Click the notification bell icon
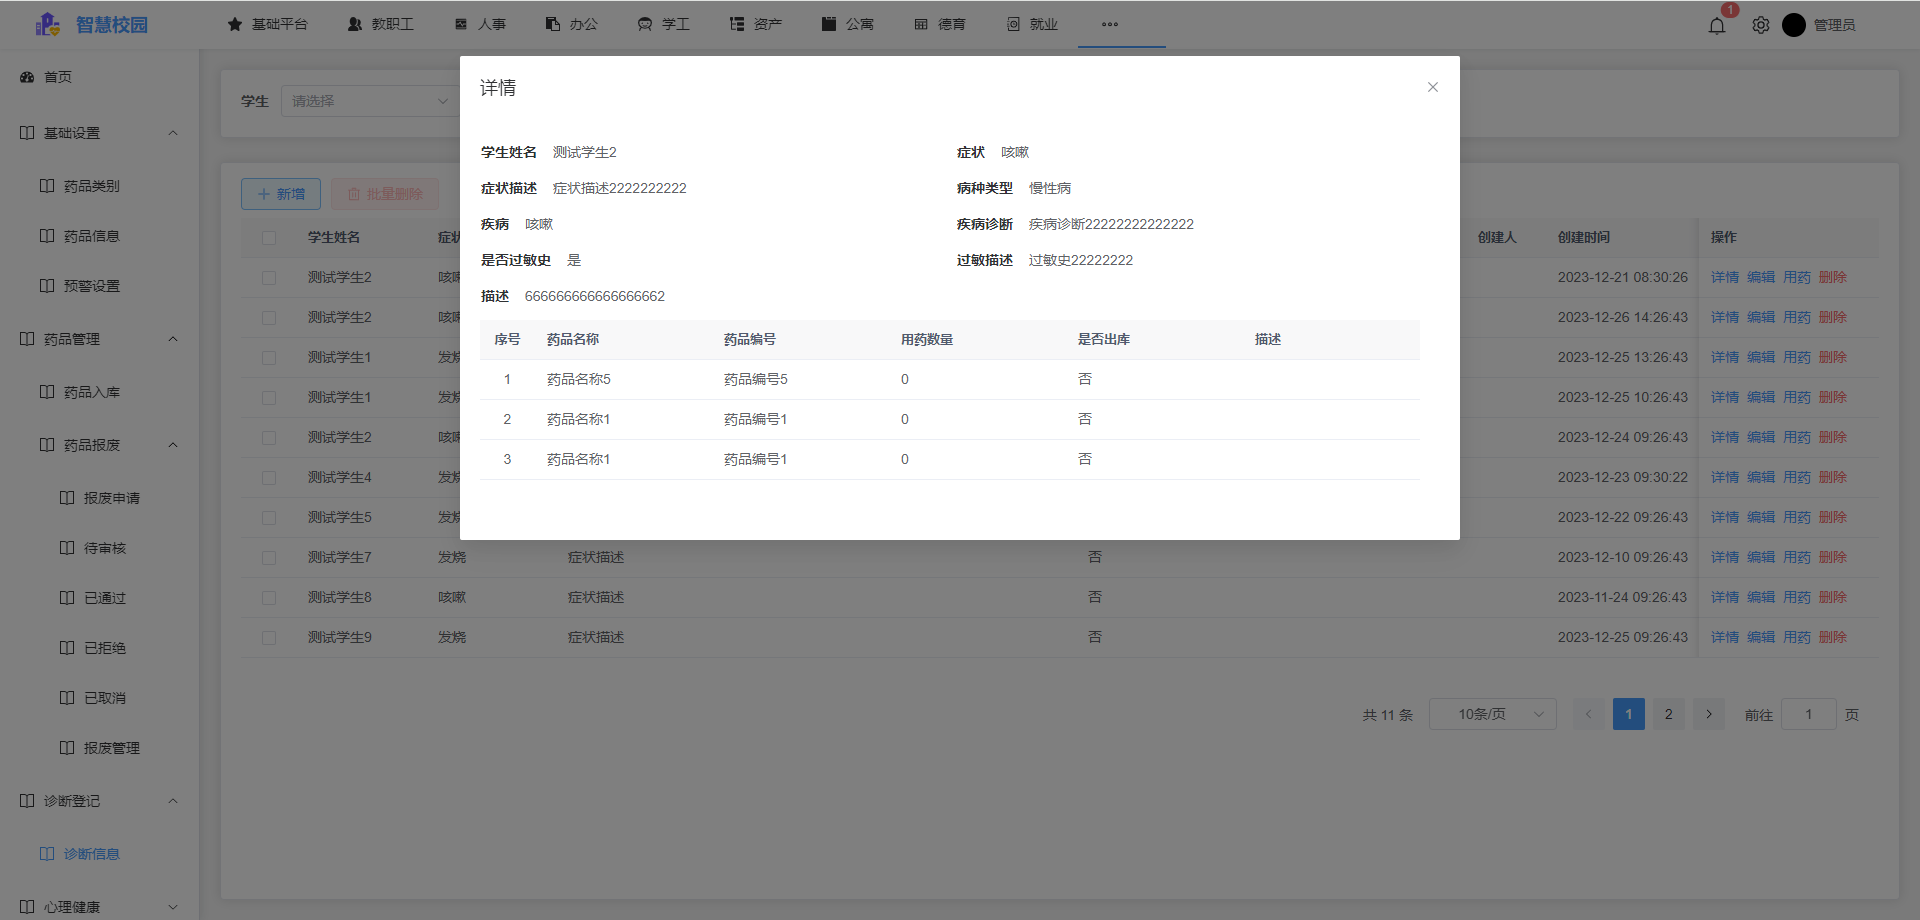Screen dimensions: 1920x920 [1717, 26]
